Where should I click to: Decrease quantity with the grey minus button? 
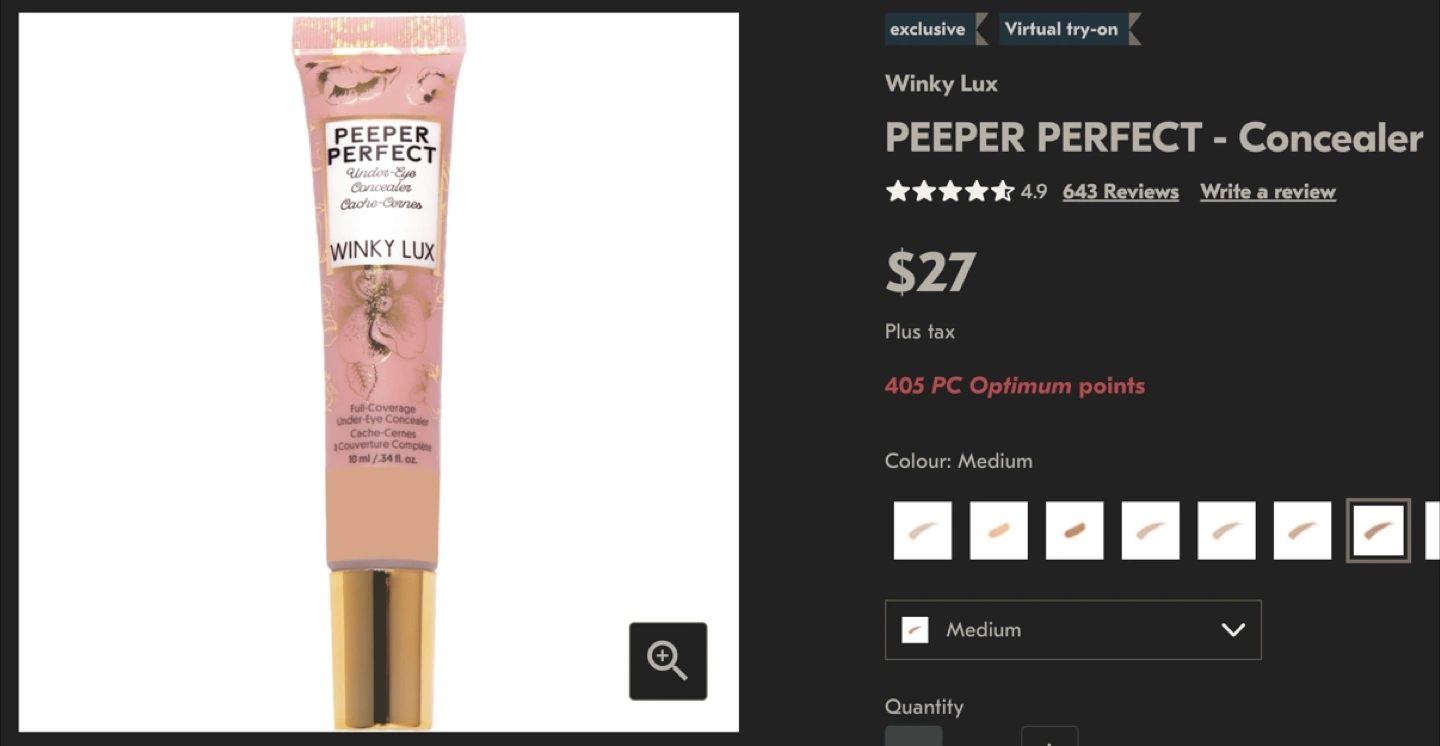(913, 737)
